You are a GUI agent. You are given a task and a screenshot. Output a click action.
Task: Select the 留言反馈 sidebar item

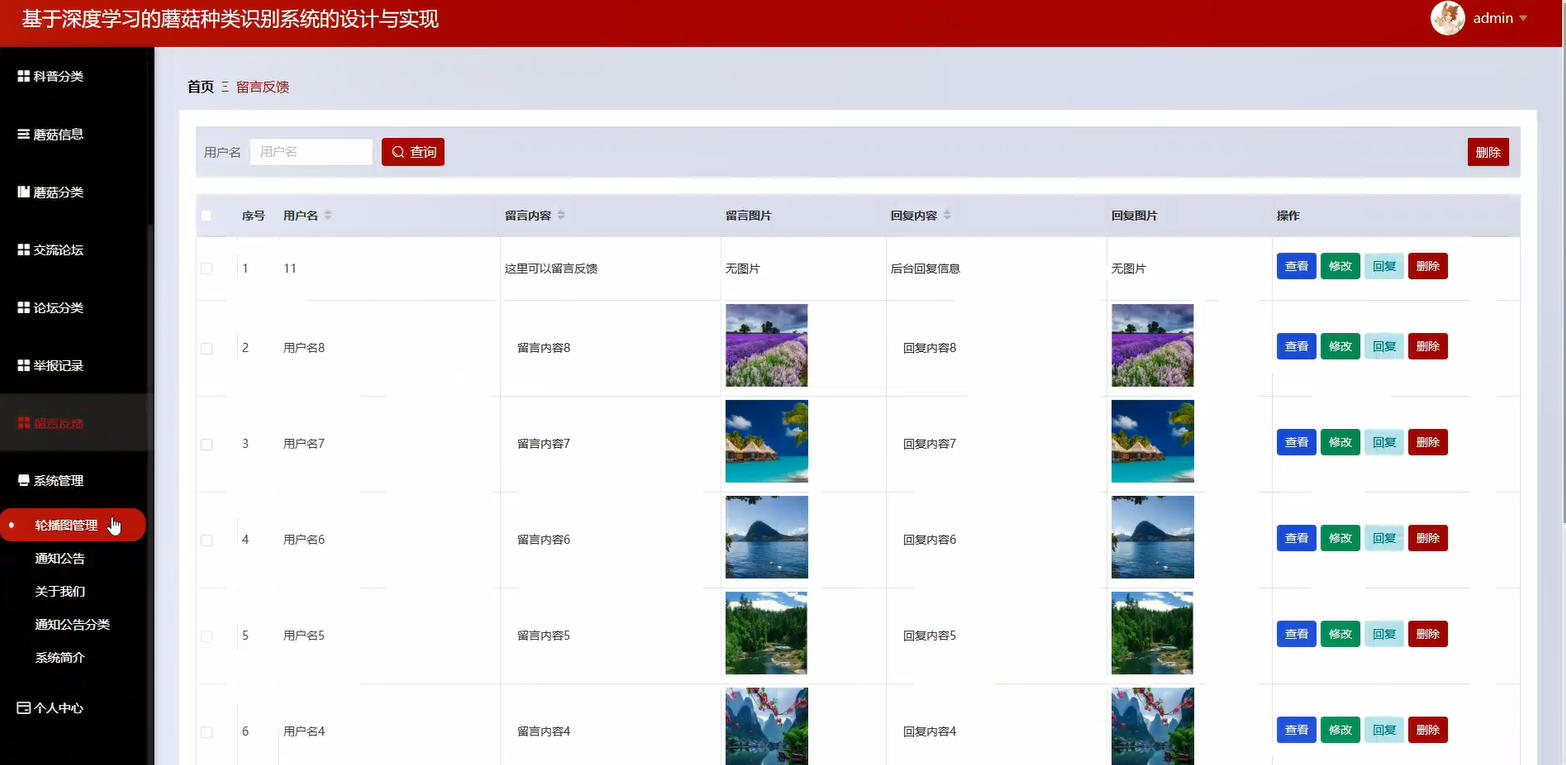coord(75,423)
